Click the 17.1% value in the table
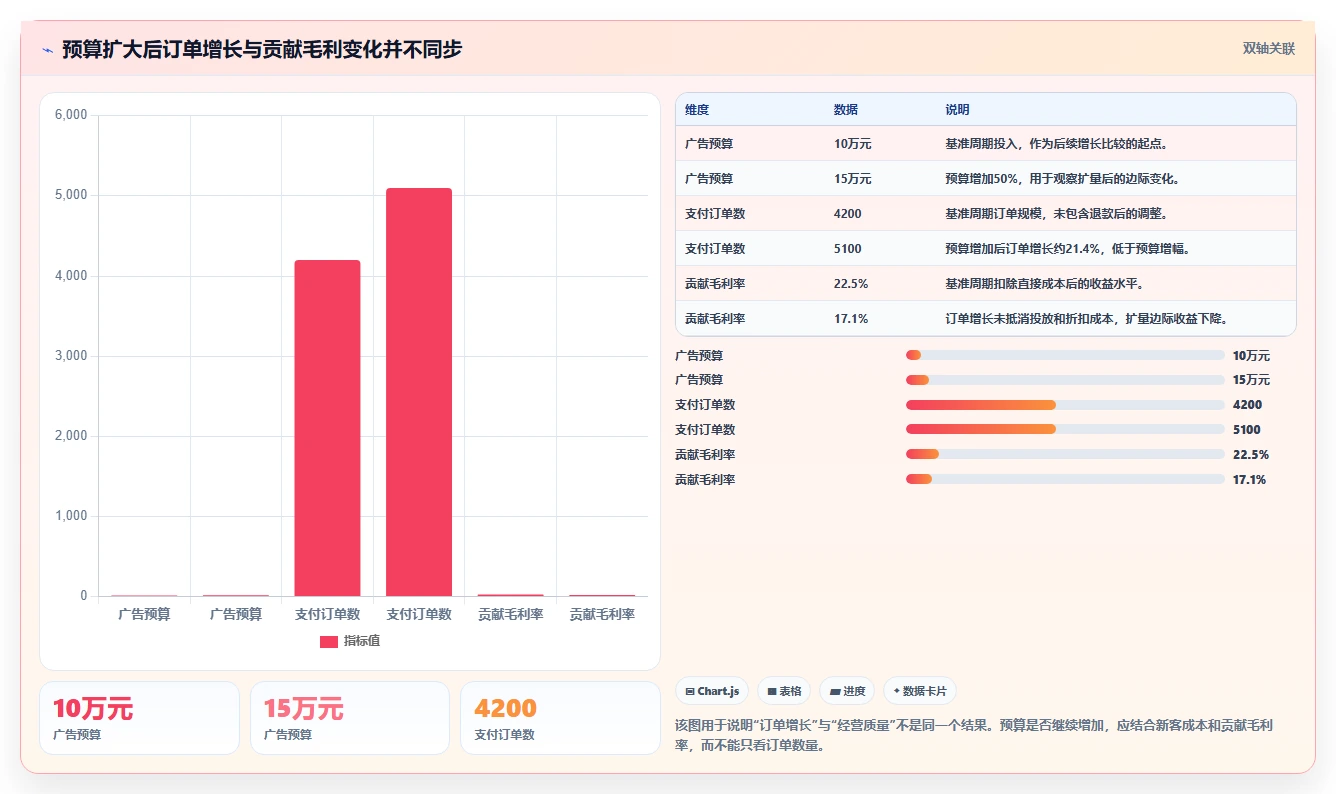The width and height of the screenshot is (1336, 794). point(851,319)
